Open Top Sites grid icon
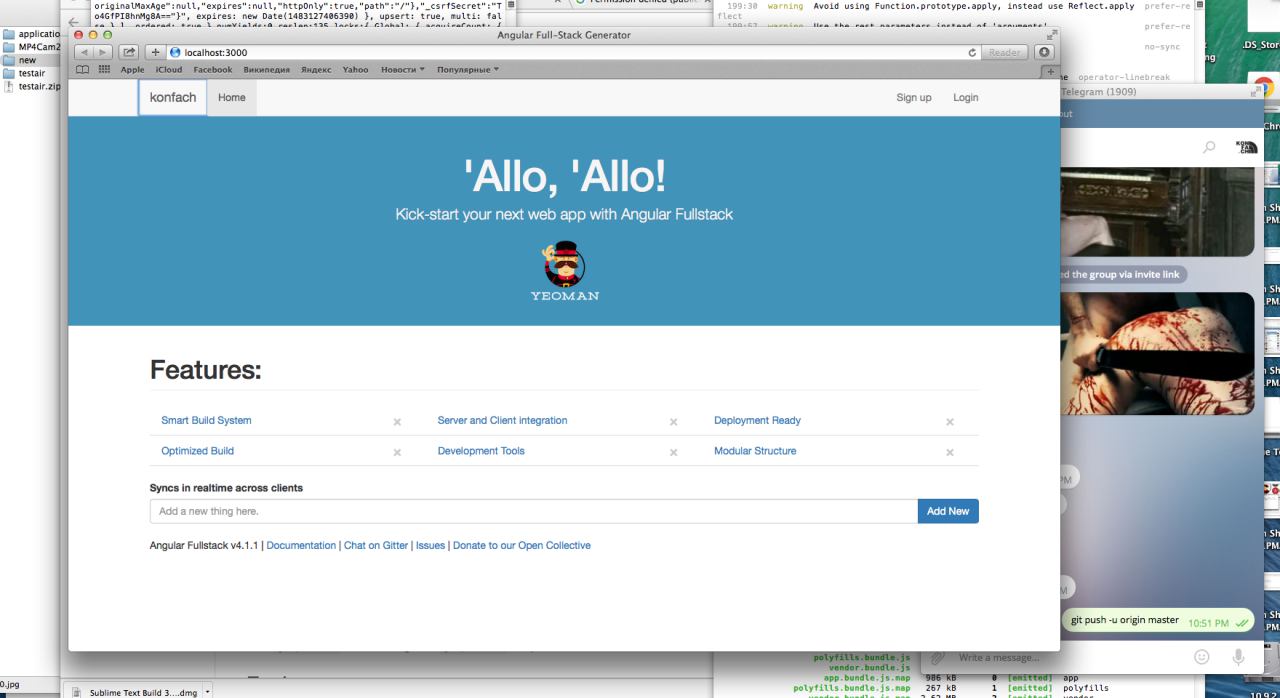Viewport: 1280px width, 698px height. 104,70
